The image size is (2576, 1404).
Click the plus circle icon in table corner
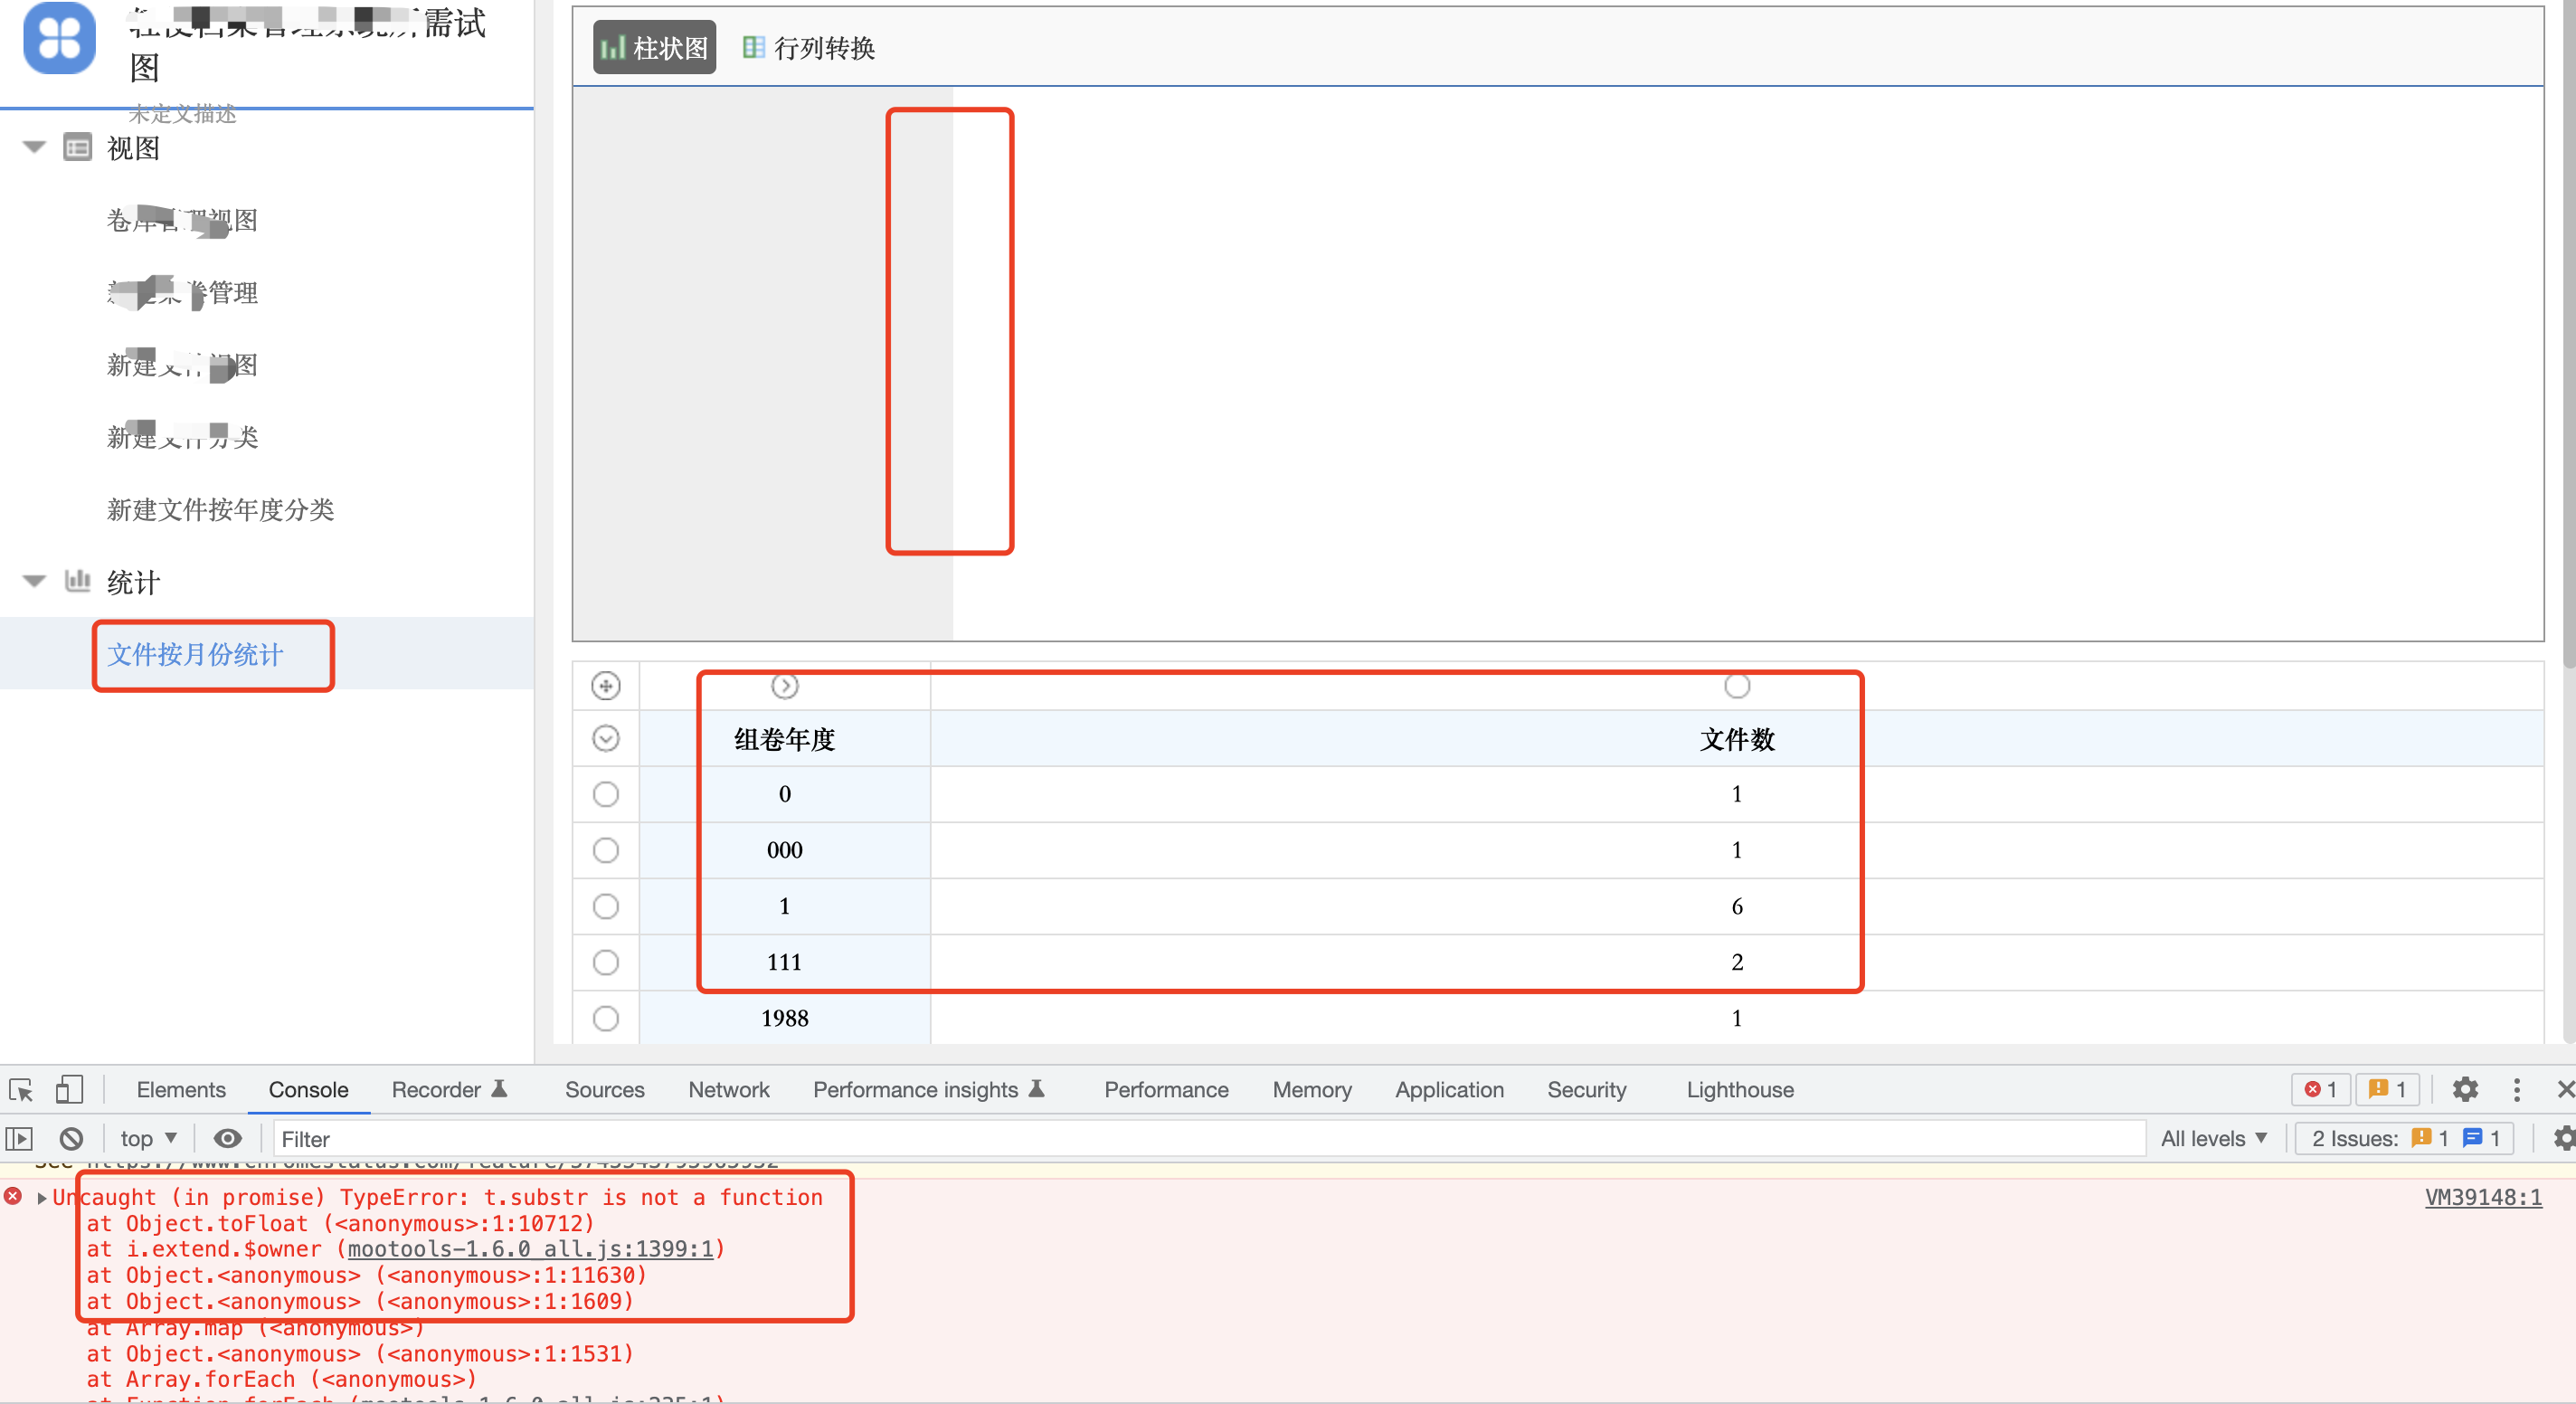point(605,686)
